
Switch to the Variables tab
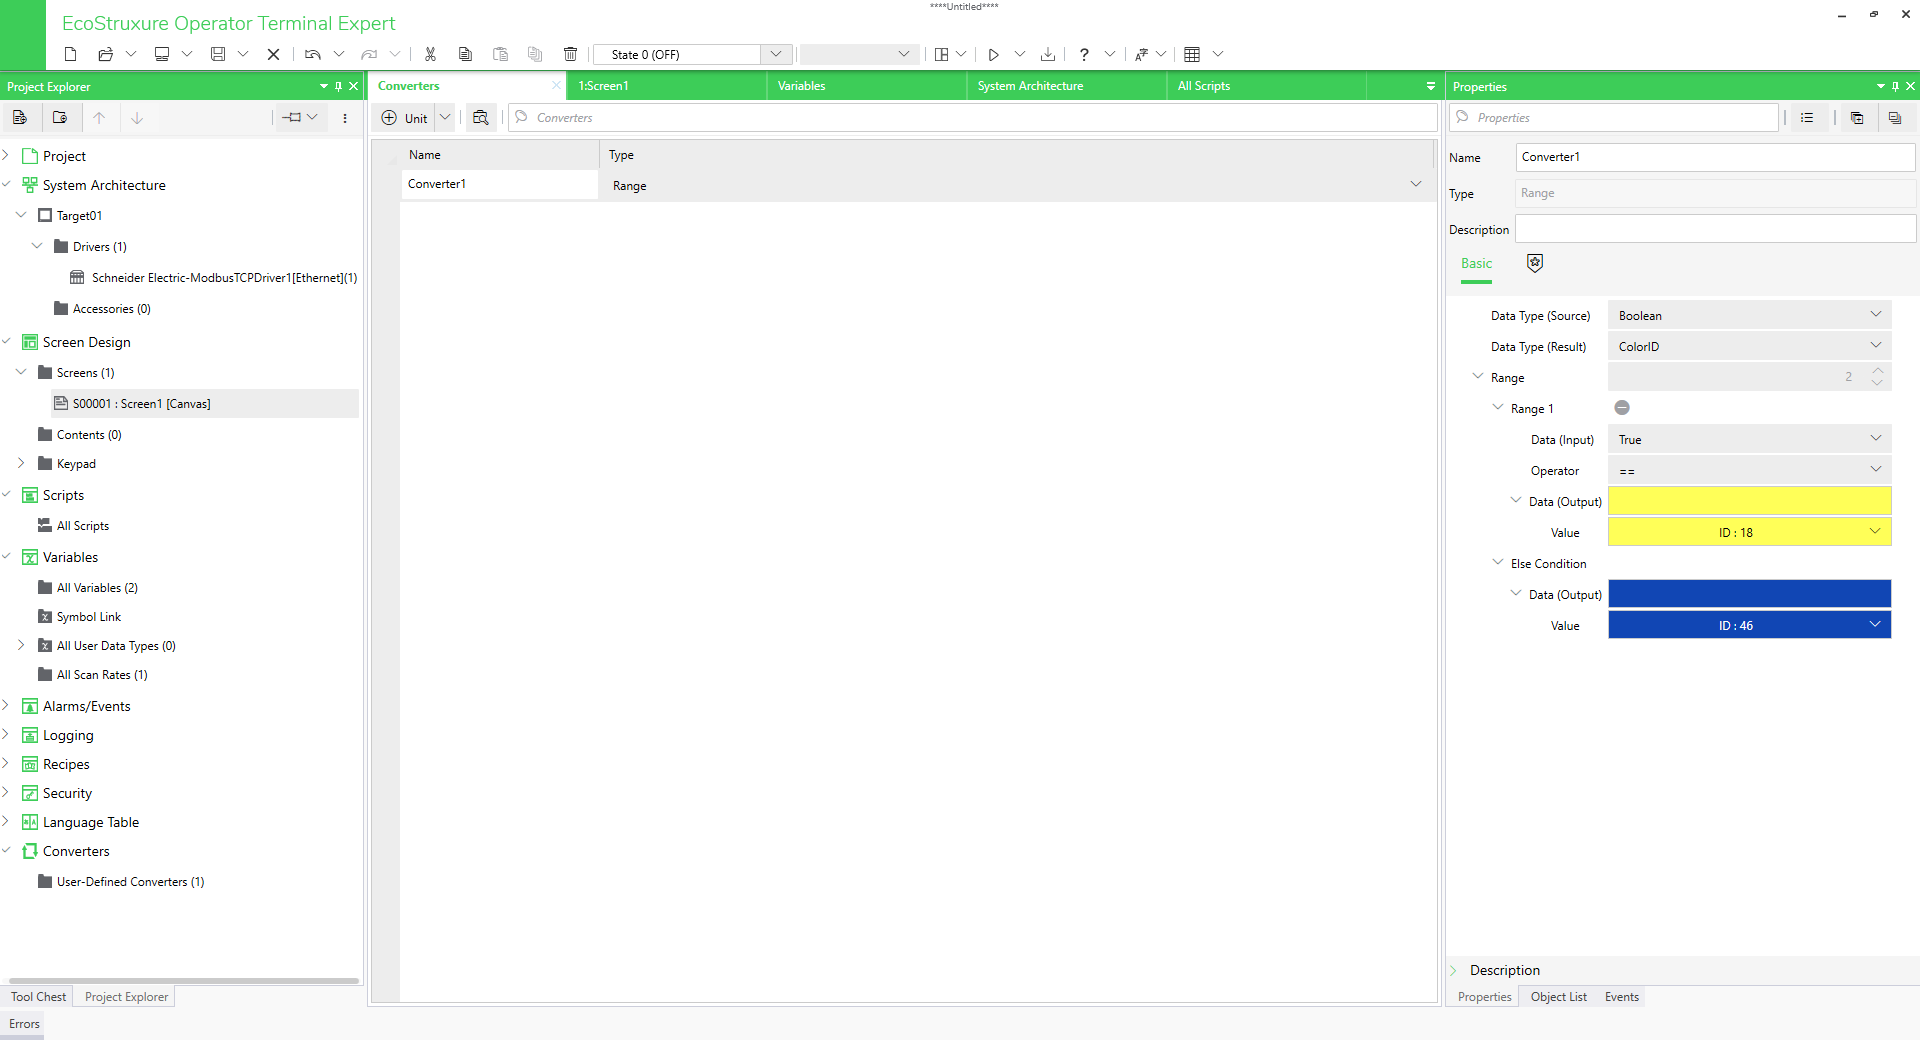[866, 86]
